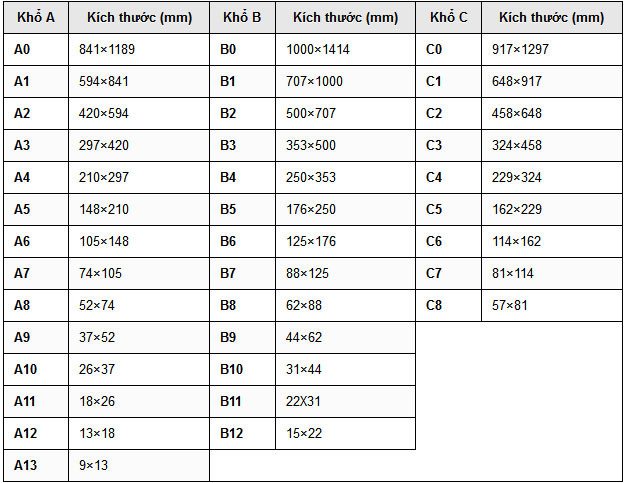Click the 57×81 dimension cell
The height and width of the screenshot is (483, 627).
510,305
